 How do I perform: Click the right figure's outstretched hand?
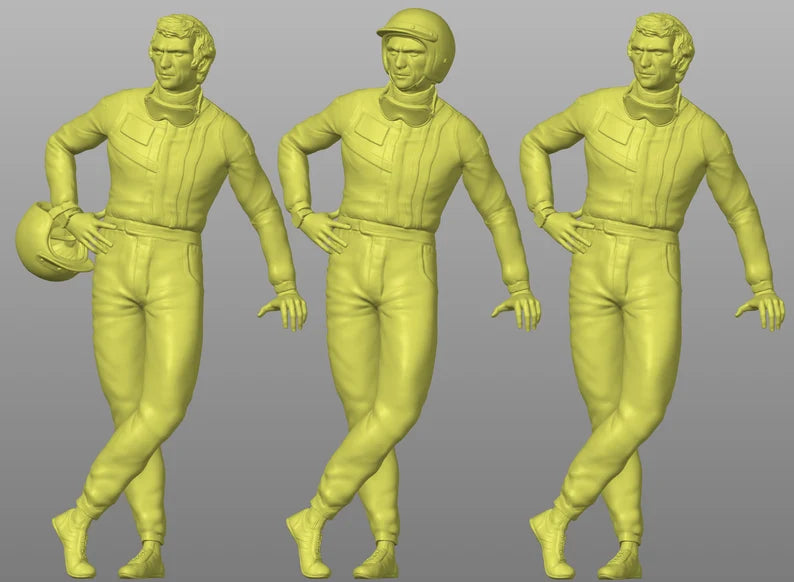(x=764, y=309)
